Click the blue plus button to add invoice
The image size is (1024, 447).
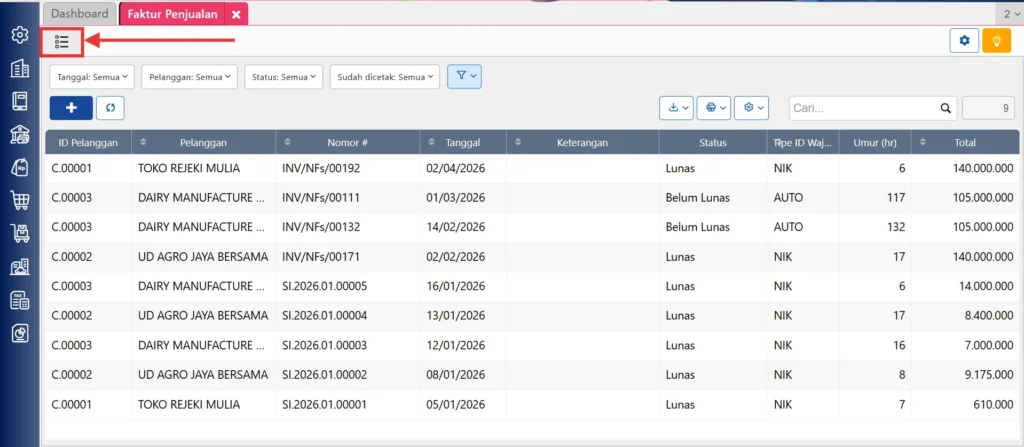click(x=71, y=108)
